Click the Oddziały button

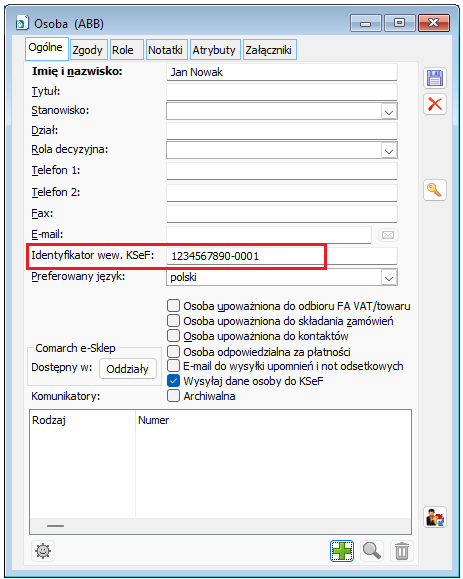(128, 369)
